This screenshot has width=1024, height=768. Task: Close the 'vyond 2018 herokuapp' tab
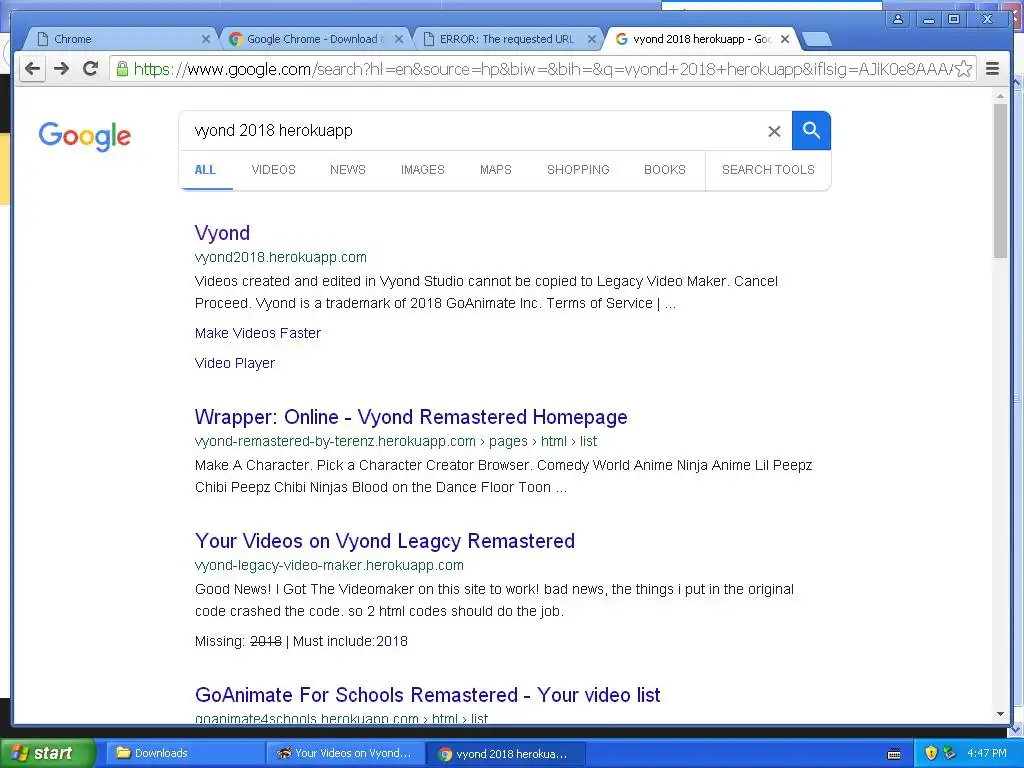(785, 39)
